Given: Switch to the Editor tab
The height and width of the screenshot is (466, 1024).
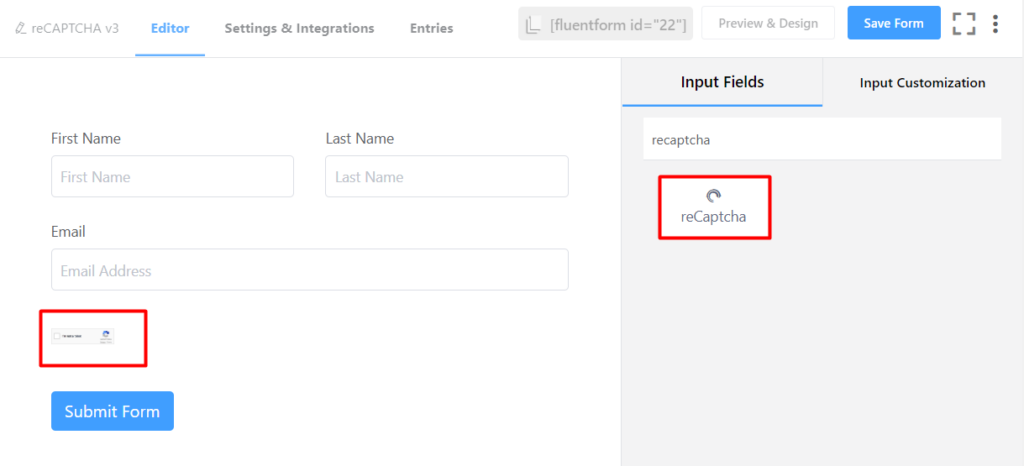Looking at the screenshot, I should tap(170, 28).
